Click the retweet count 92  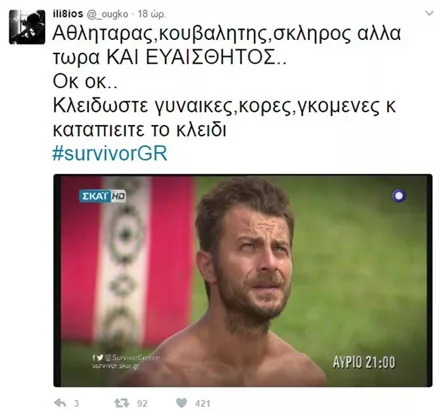point(142,404)
